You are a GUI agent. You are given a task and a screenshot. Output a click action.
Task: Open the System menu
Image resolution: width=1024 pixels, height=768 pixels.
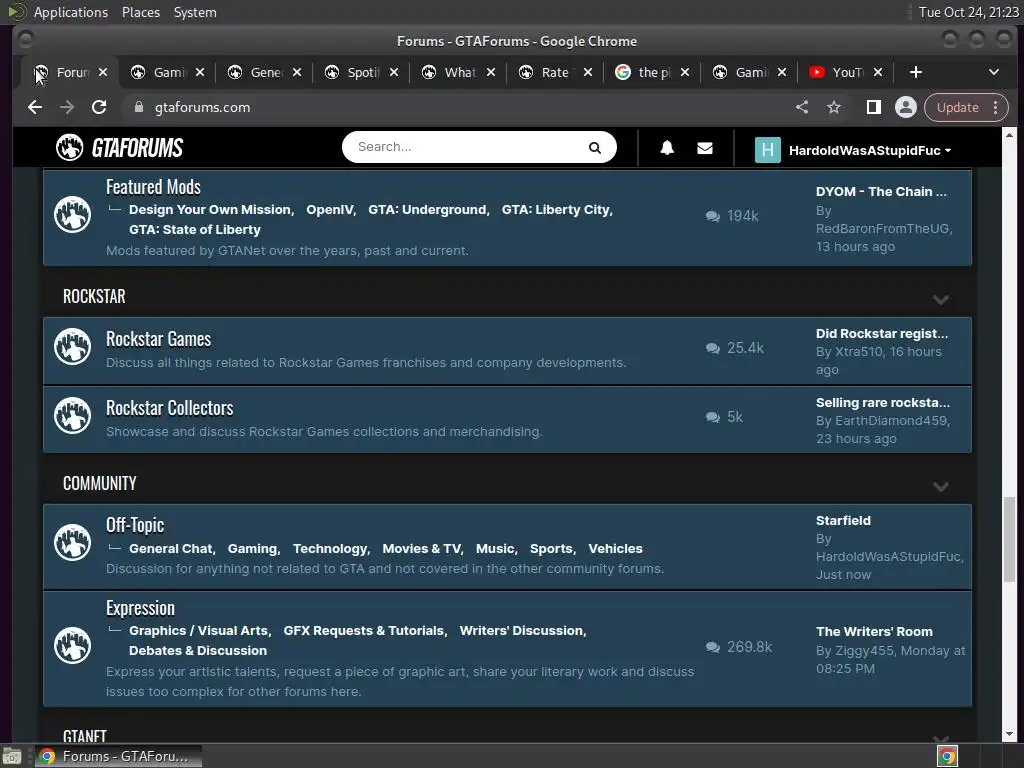tap(195, 12)
